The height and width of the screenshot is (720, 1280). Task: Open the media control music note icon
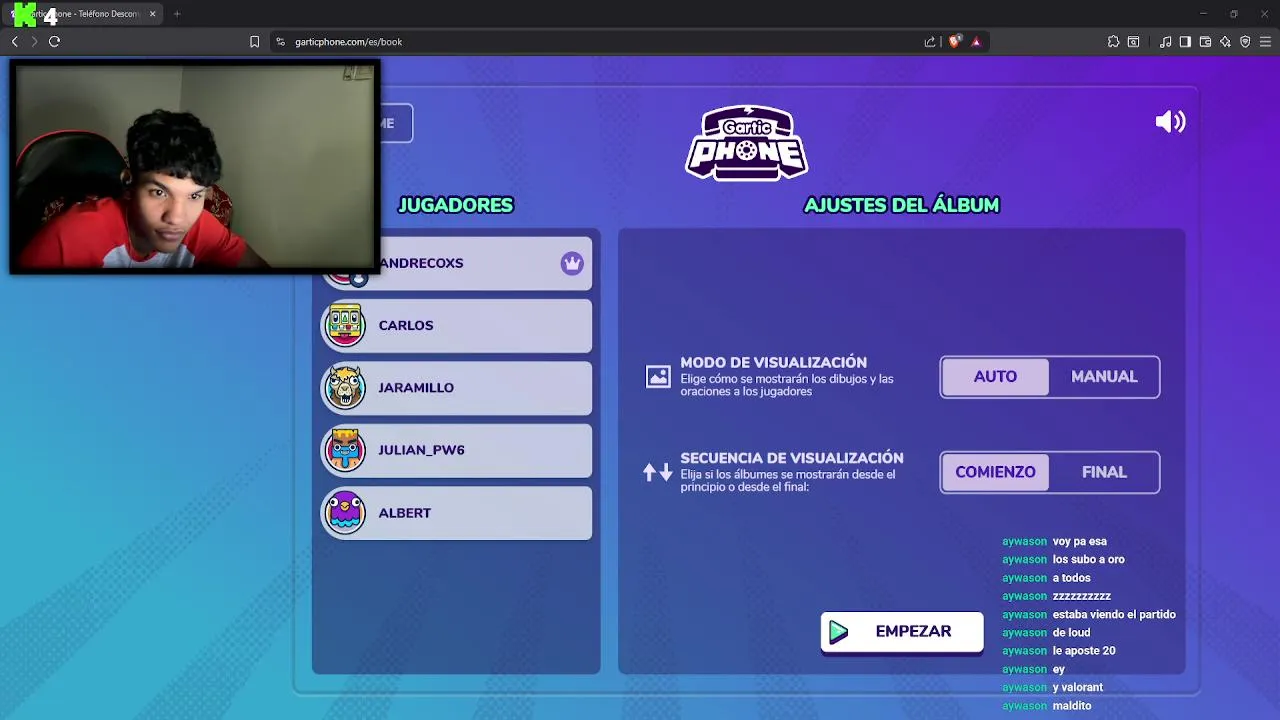pos(1165,42)
